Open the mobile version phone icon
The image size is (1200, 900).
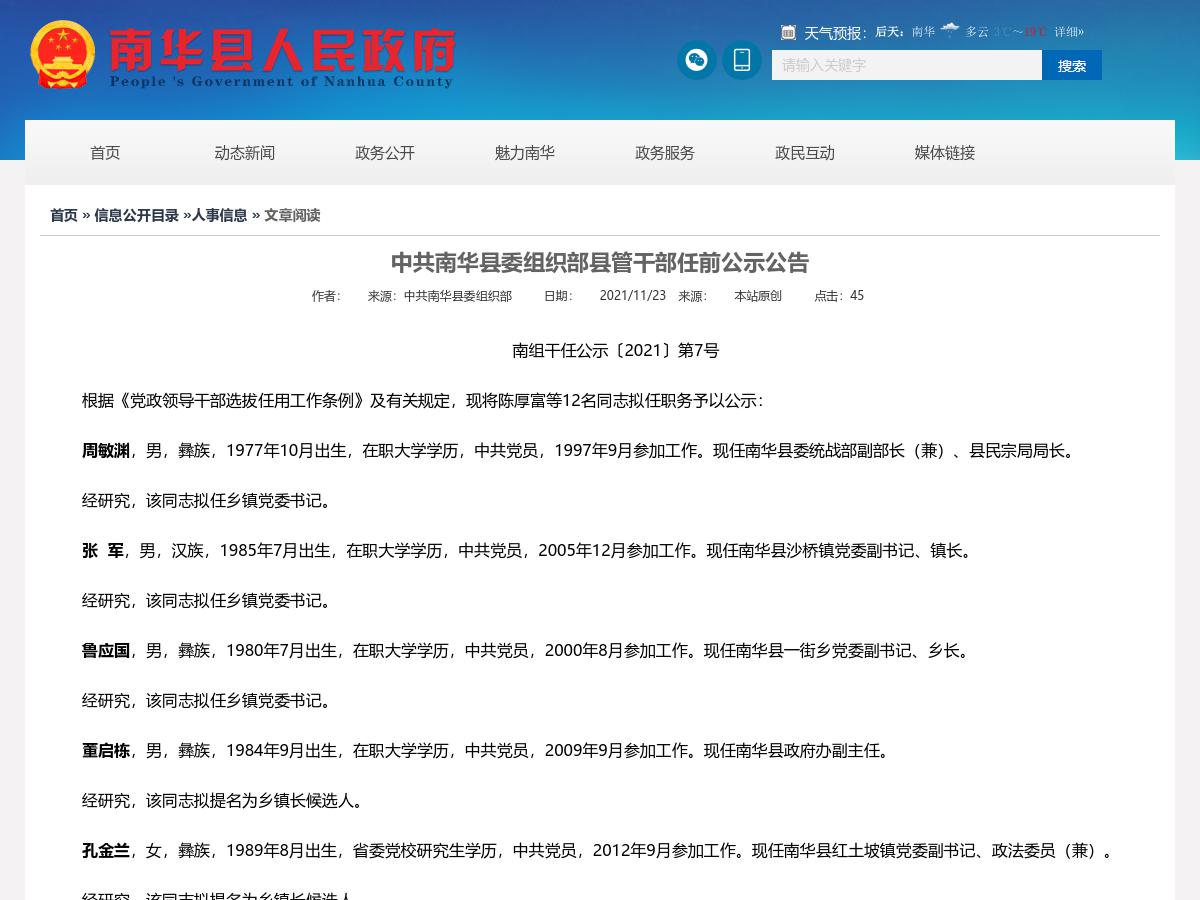(742, 60)
